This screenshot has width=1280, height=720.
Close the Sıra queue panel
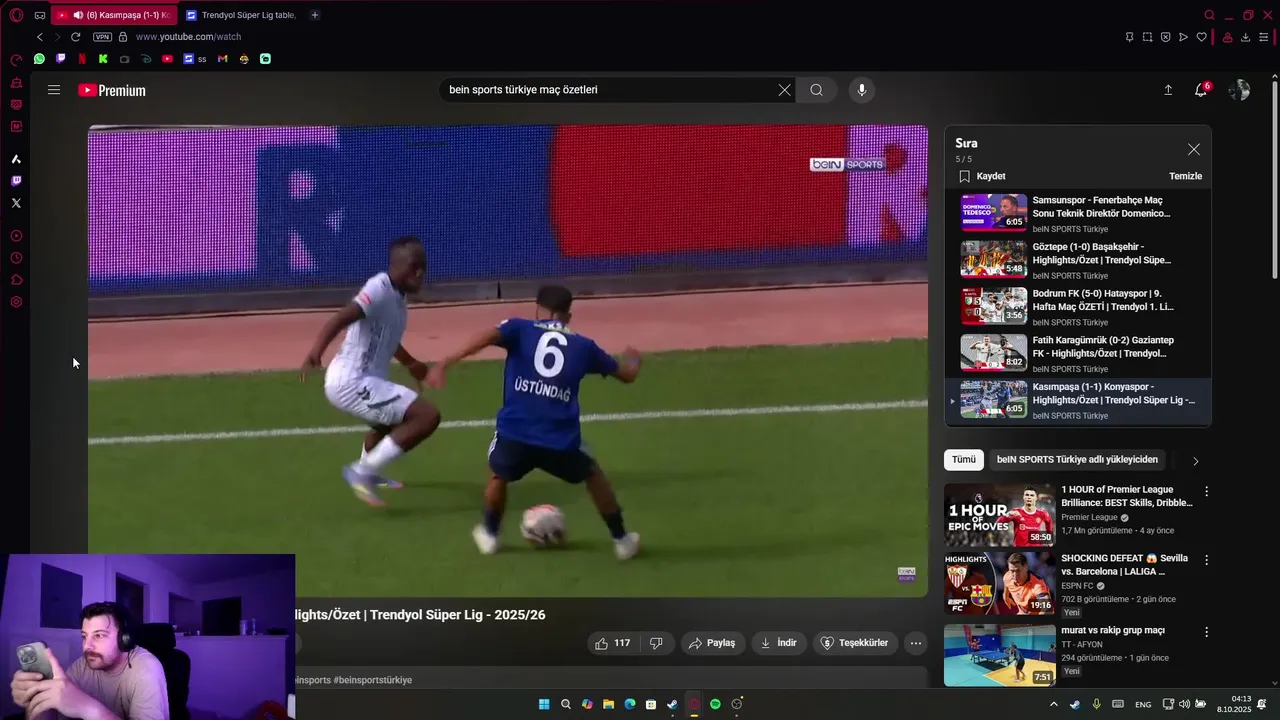coord(1194,149)
